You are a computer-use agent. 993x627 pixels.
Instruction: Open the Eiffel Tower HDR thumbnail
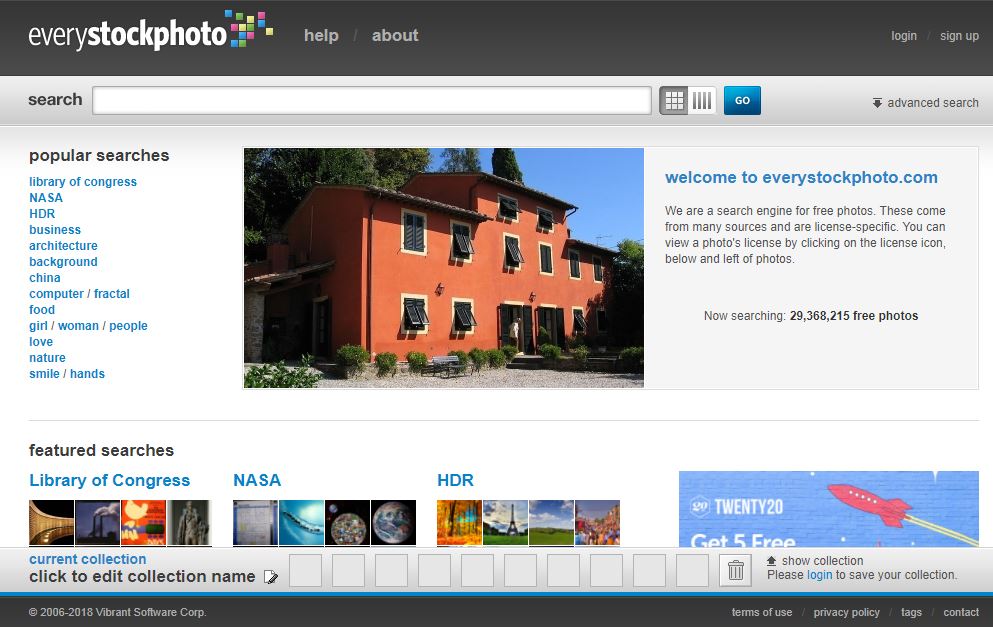tap(505, 523)
